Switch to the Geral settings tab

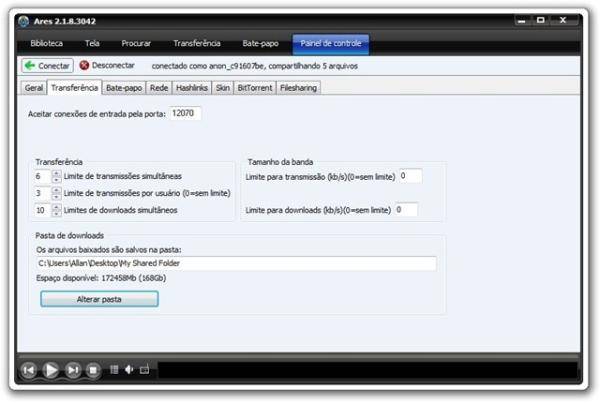point(34,88)
